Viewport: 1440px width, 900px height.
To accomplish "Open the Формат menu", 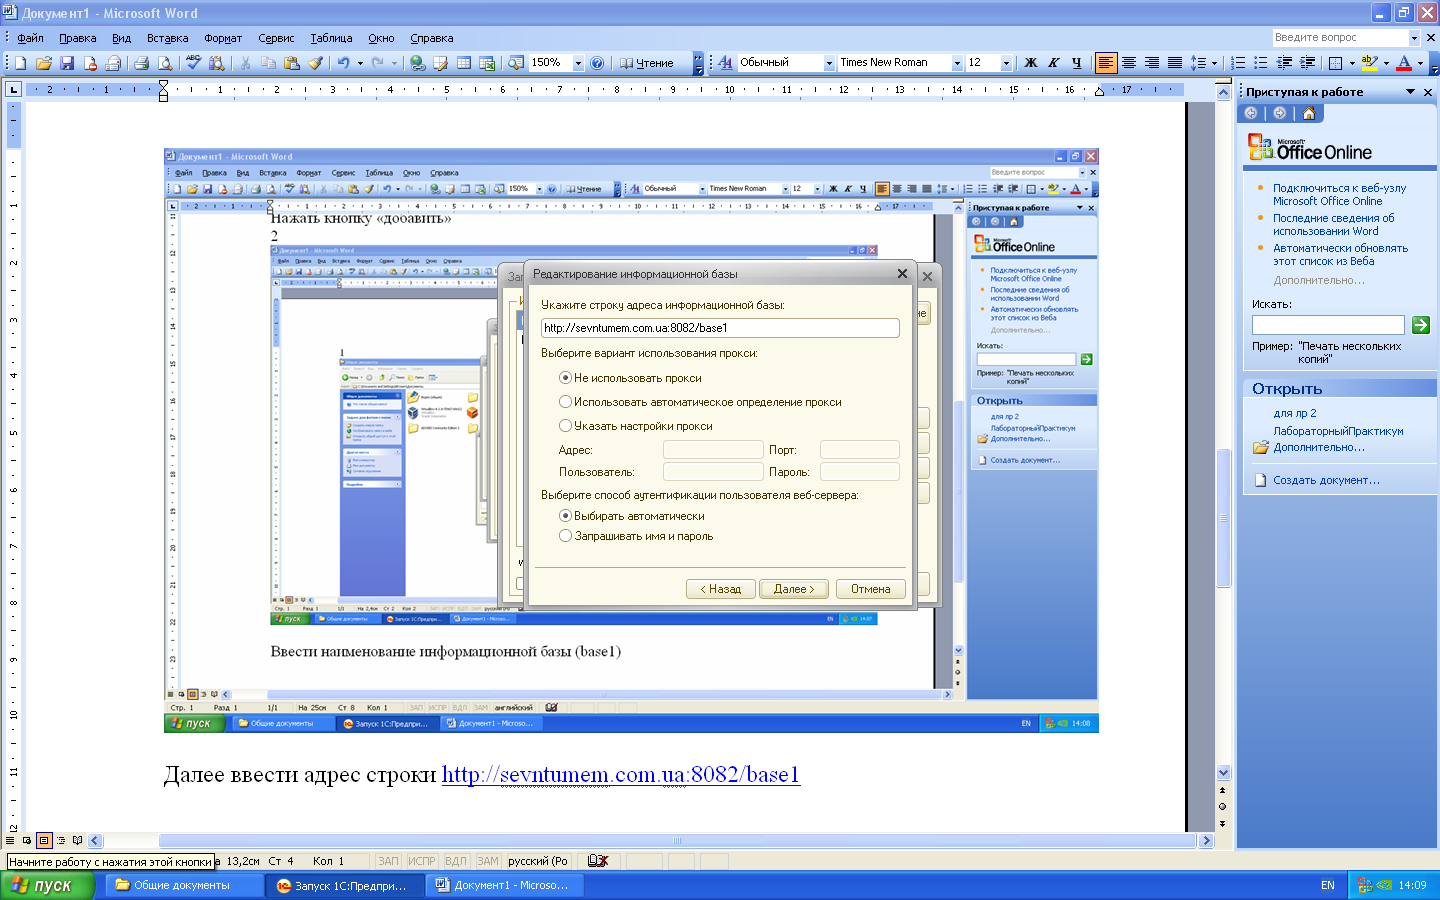I will click(x=223, y=38).
